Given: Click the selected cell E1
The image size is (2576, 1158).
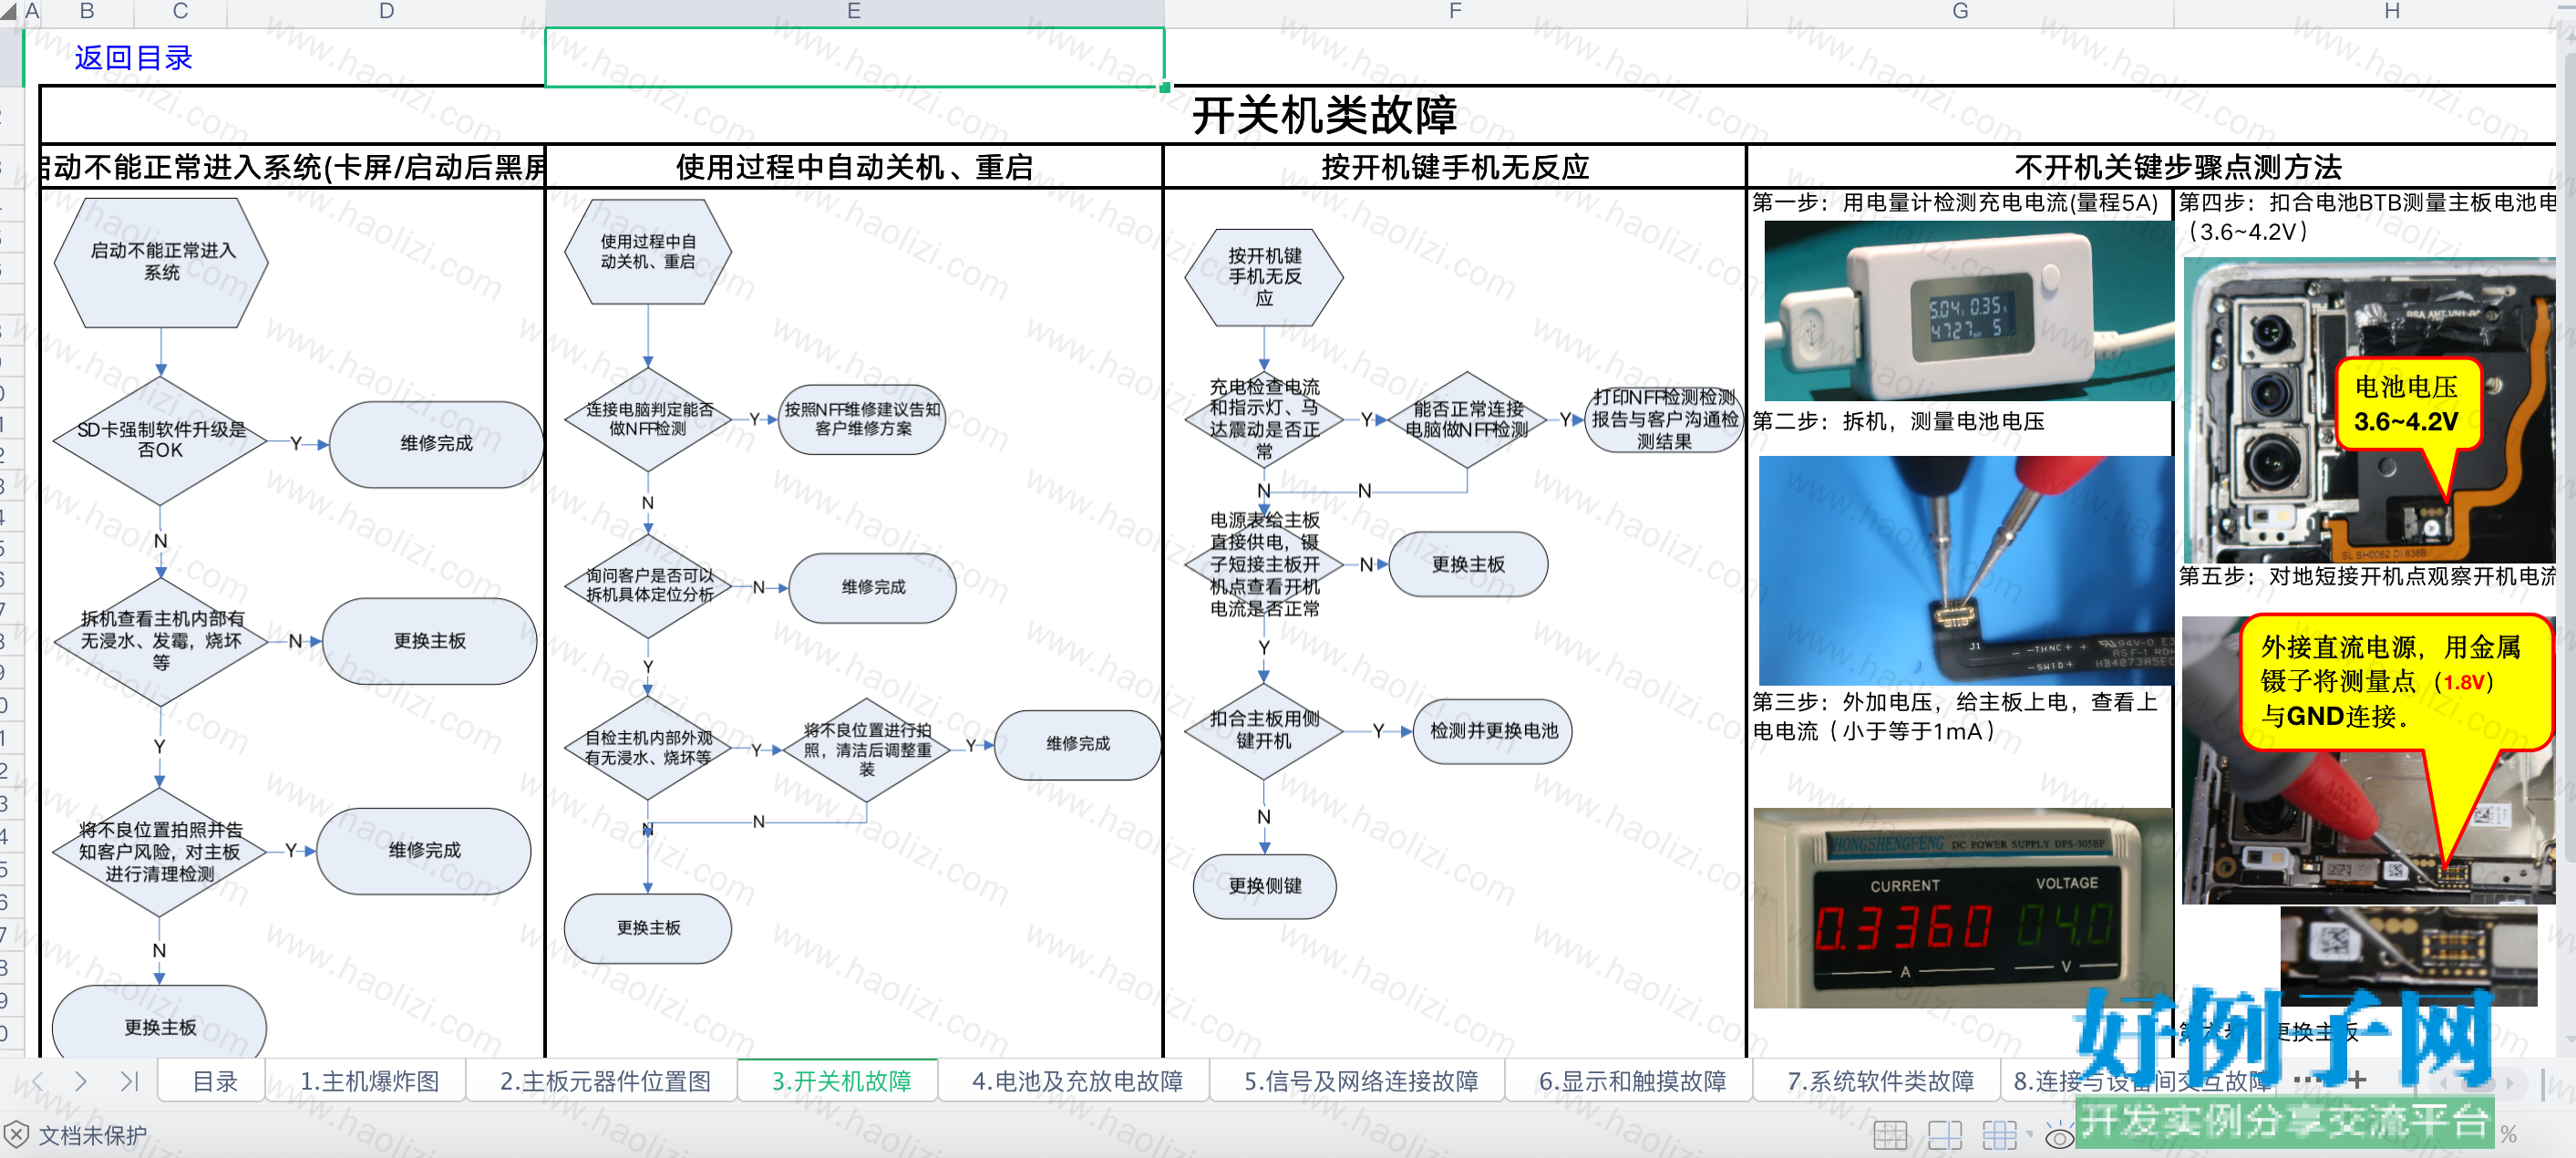Looking at the screenshot, I should click(x=855, y=57).
